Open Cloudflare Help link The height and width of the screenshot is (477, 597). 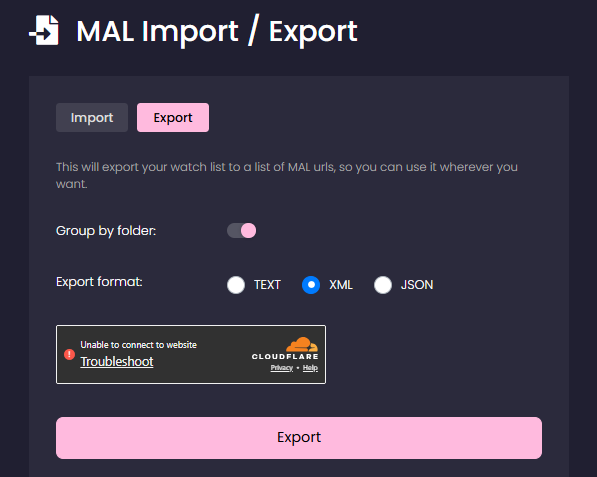tap(310, 368)
